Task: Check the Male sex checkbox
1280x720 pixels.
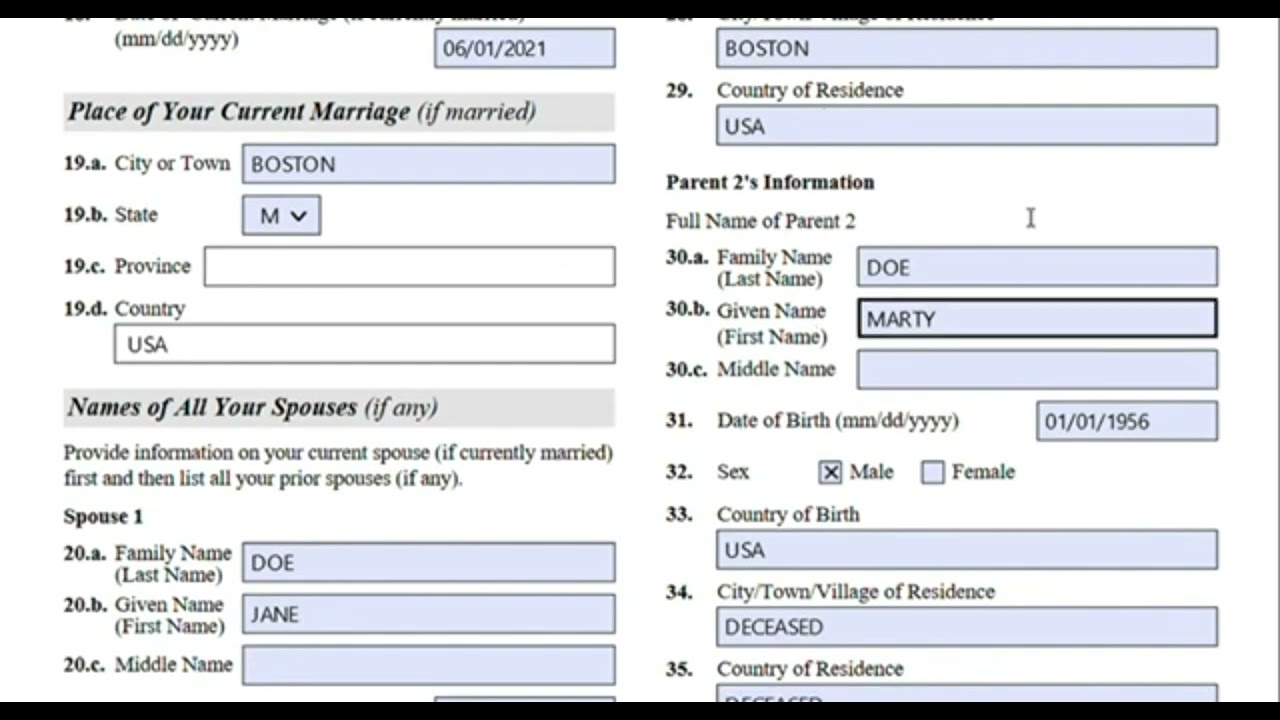Action: click(x=831, y=472)
